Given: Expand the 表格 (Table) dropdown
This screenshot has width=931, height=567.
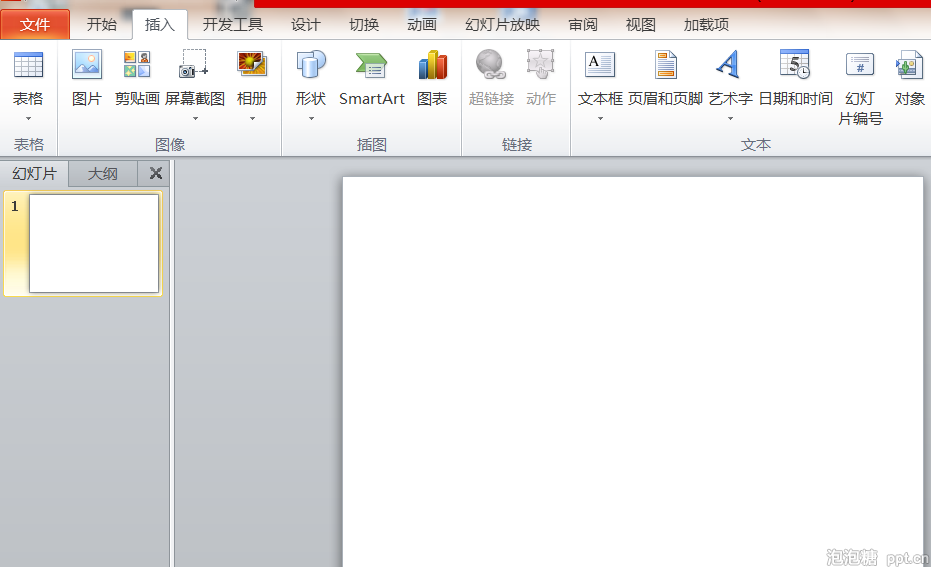Looking at the screenshot, I should [x=28, y=118].
